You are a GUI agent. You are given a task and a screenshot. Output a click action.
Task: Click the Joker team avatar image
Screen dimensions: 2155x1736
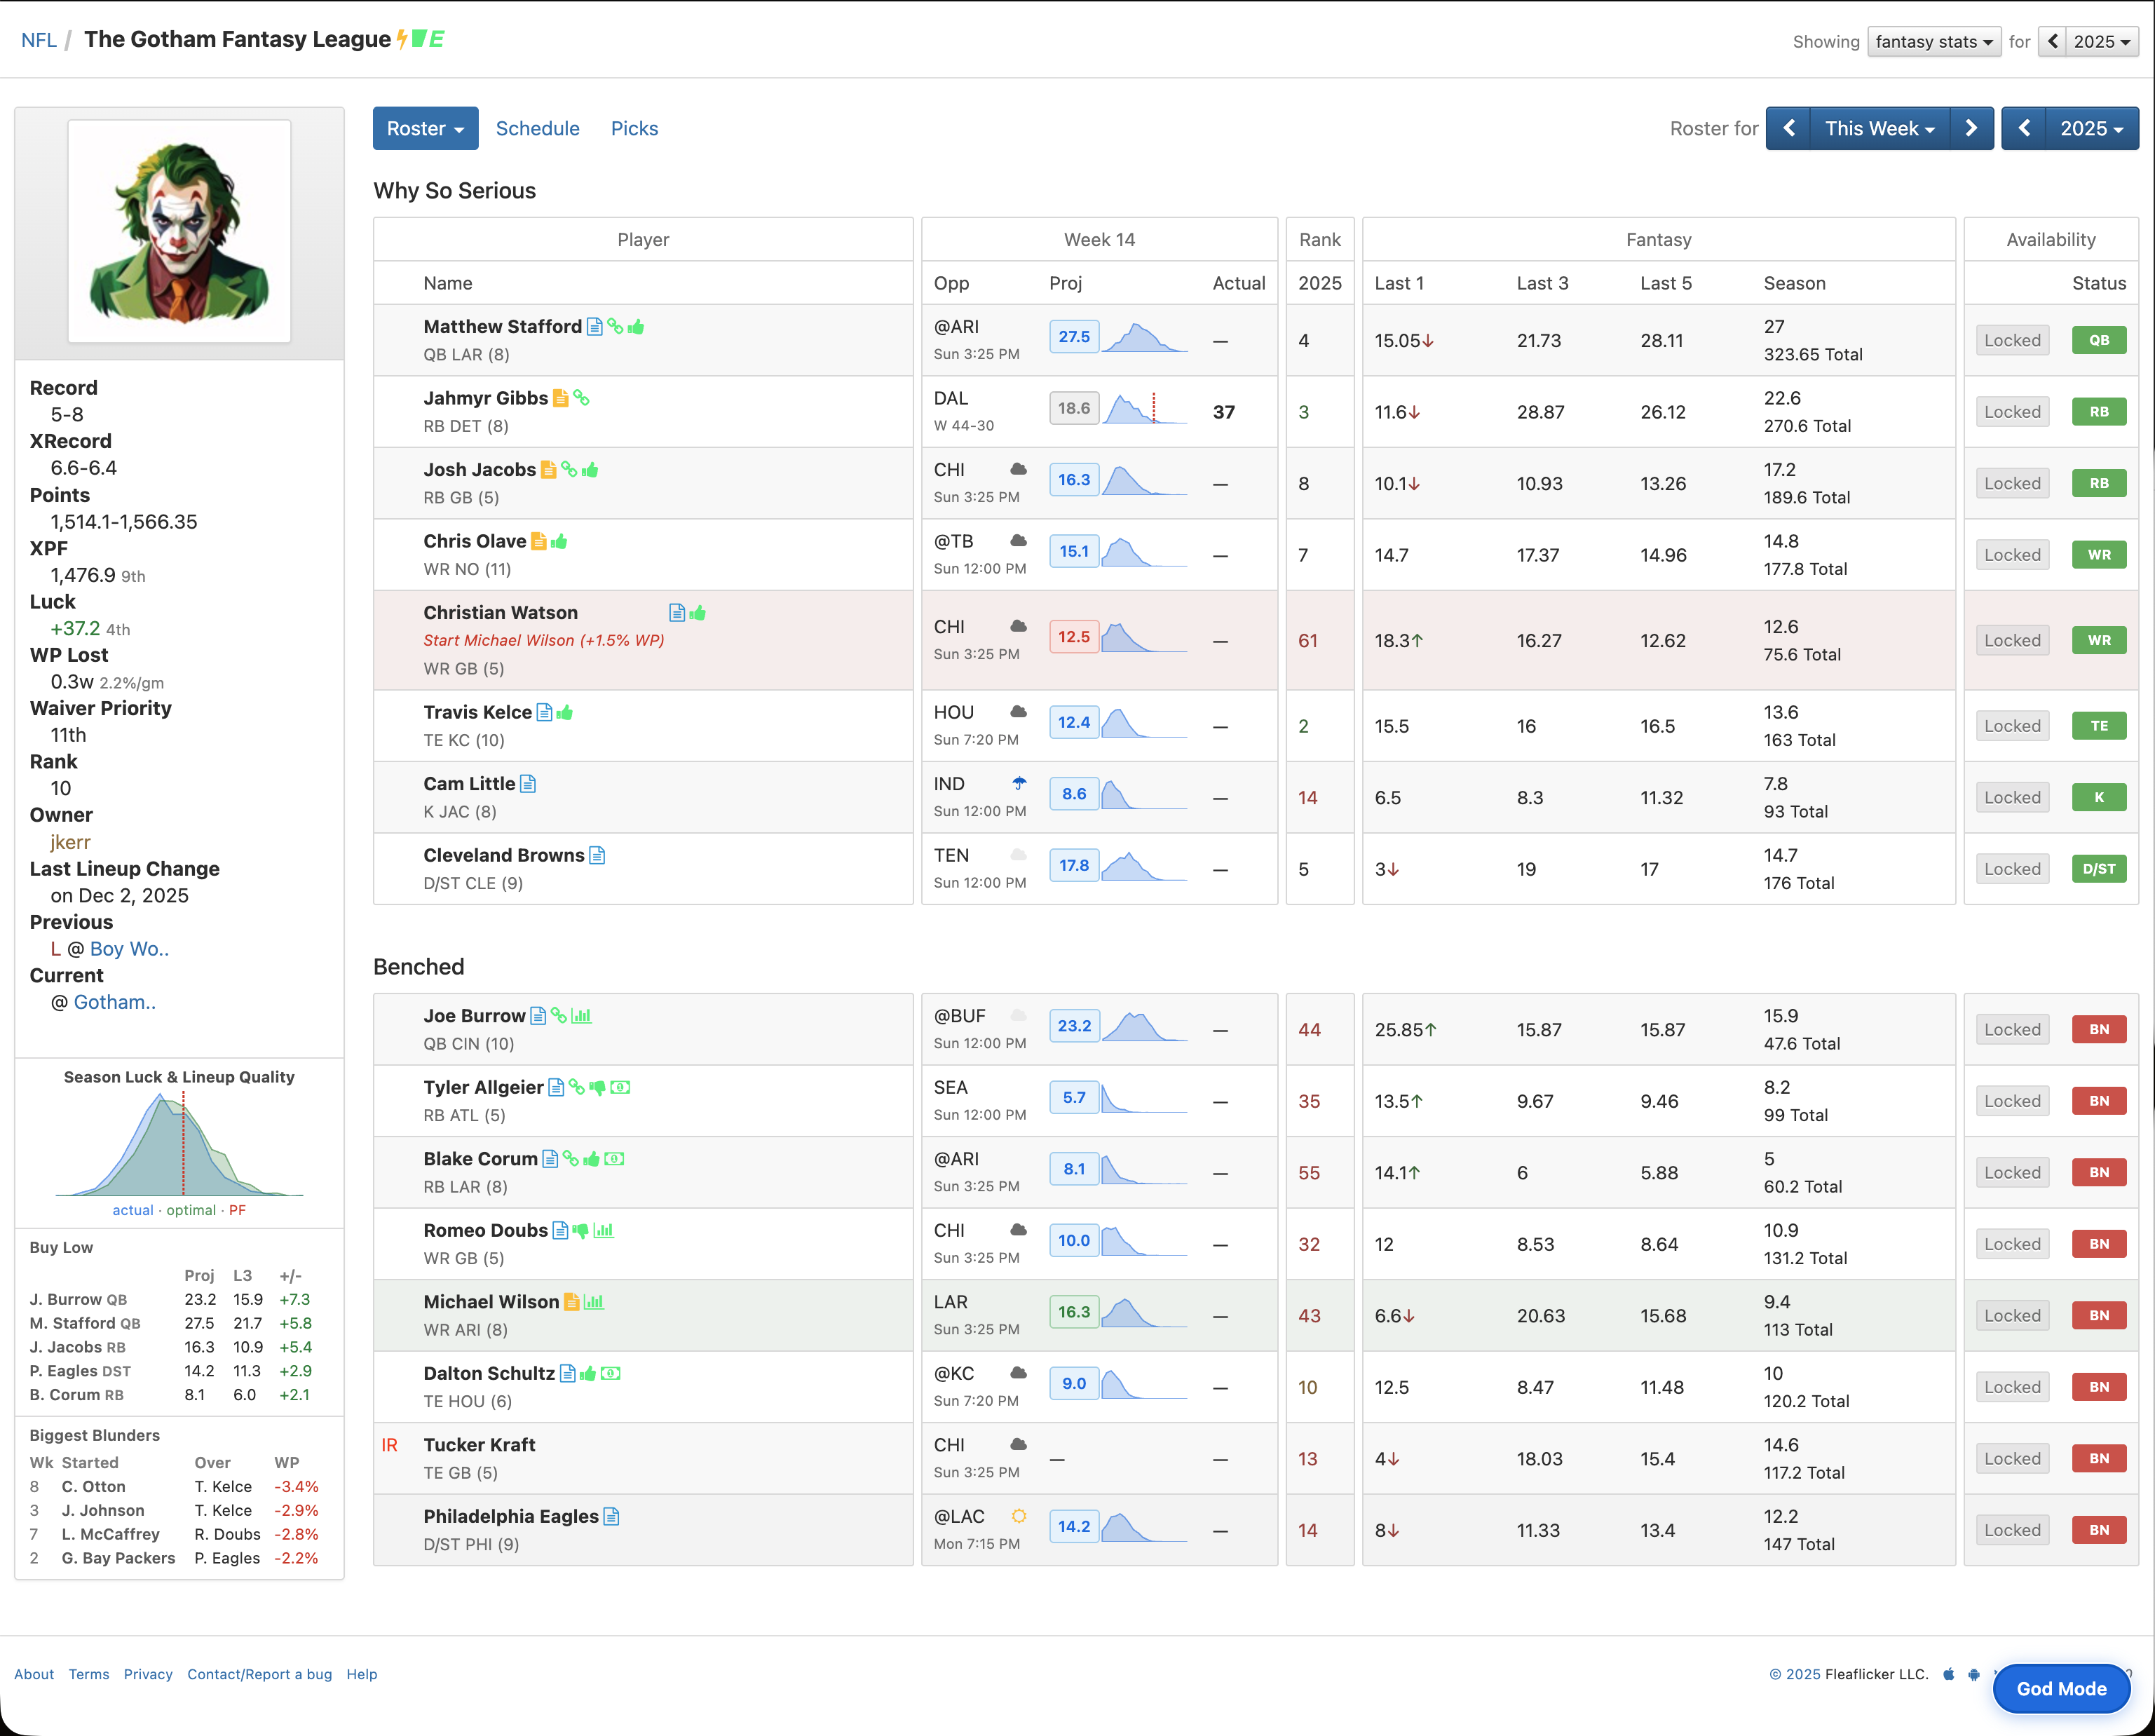tap(179, 232)
